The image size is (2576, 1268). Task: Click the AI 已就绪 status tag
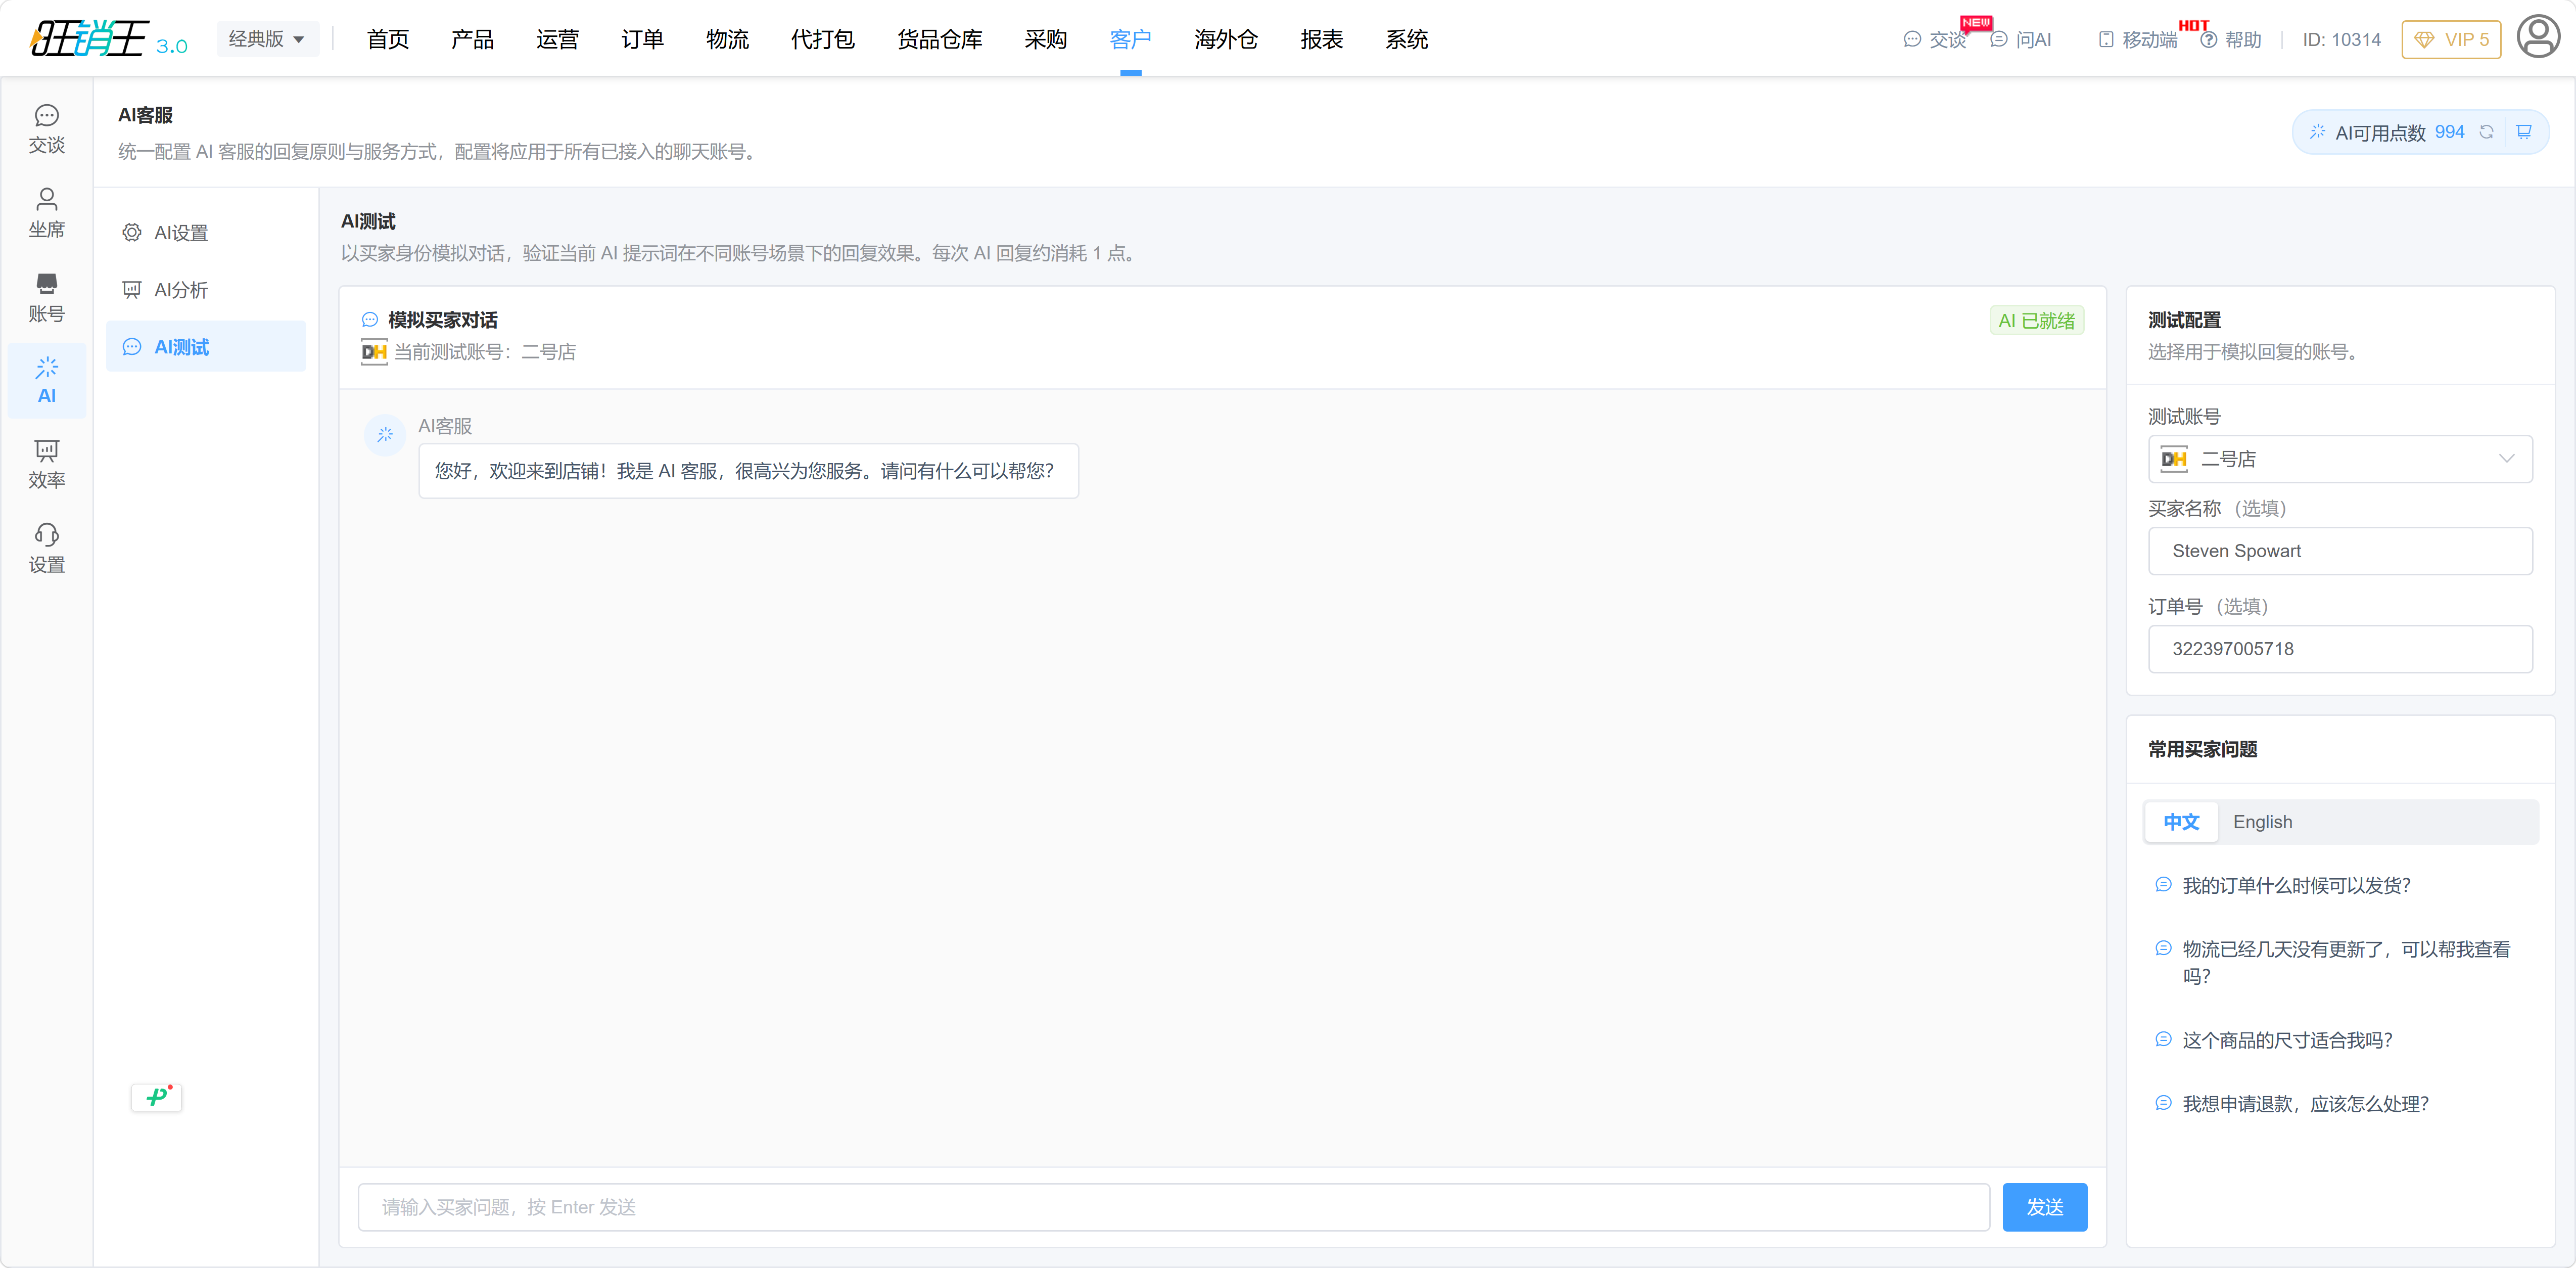tap(2036, 320)
